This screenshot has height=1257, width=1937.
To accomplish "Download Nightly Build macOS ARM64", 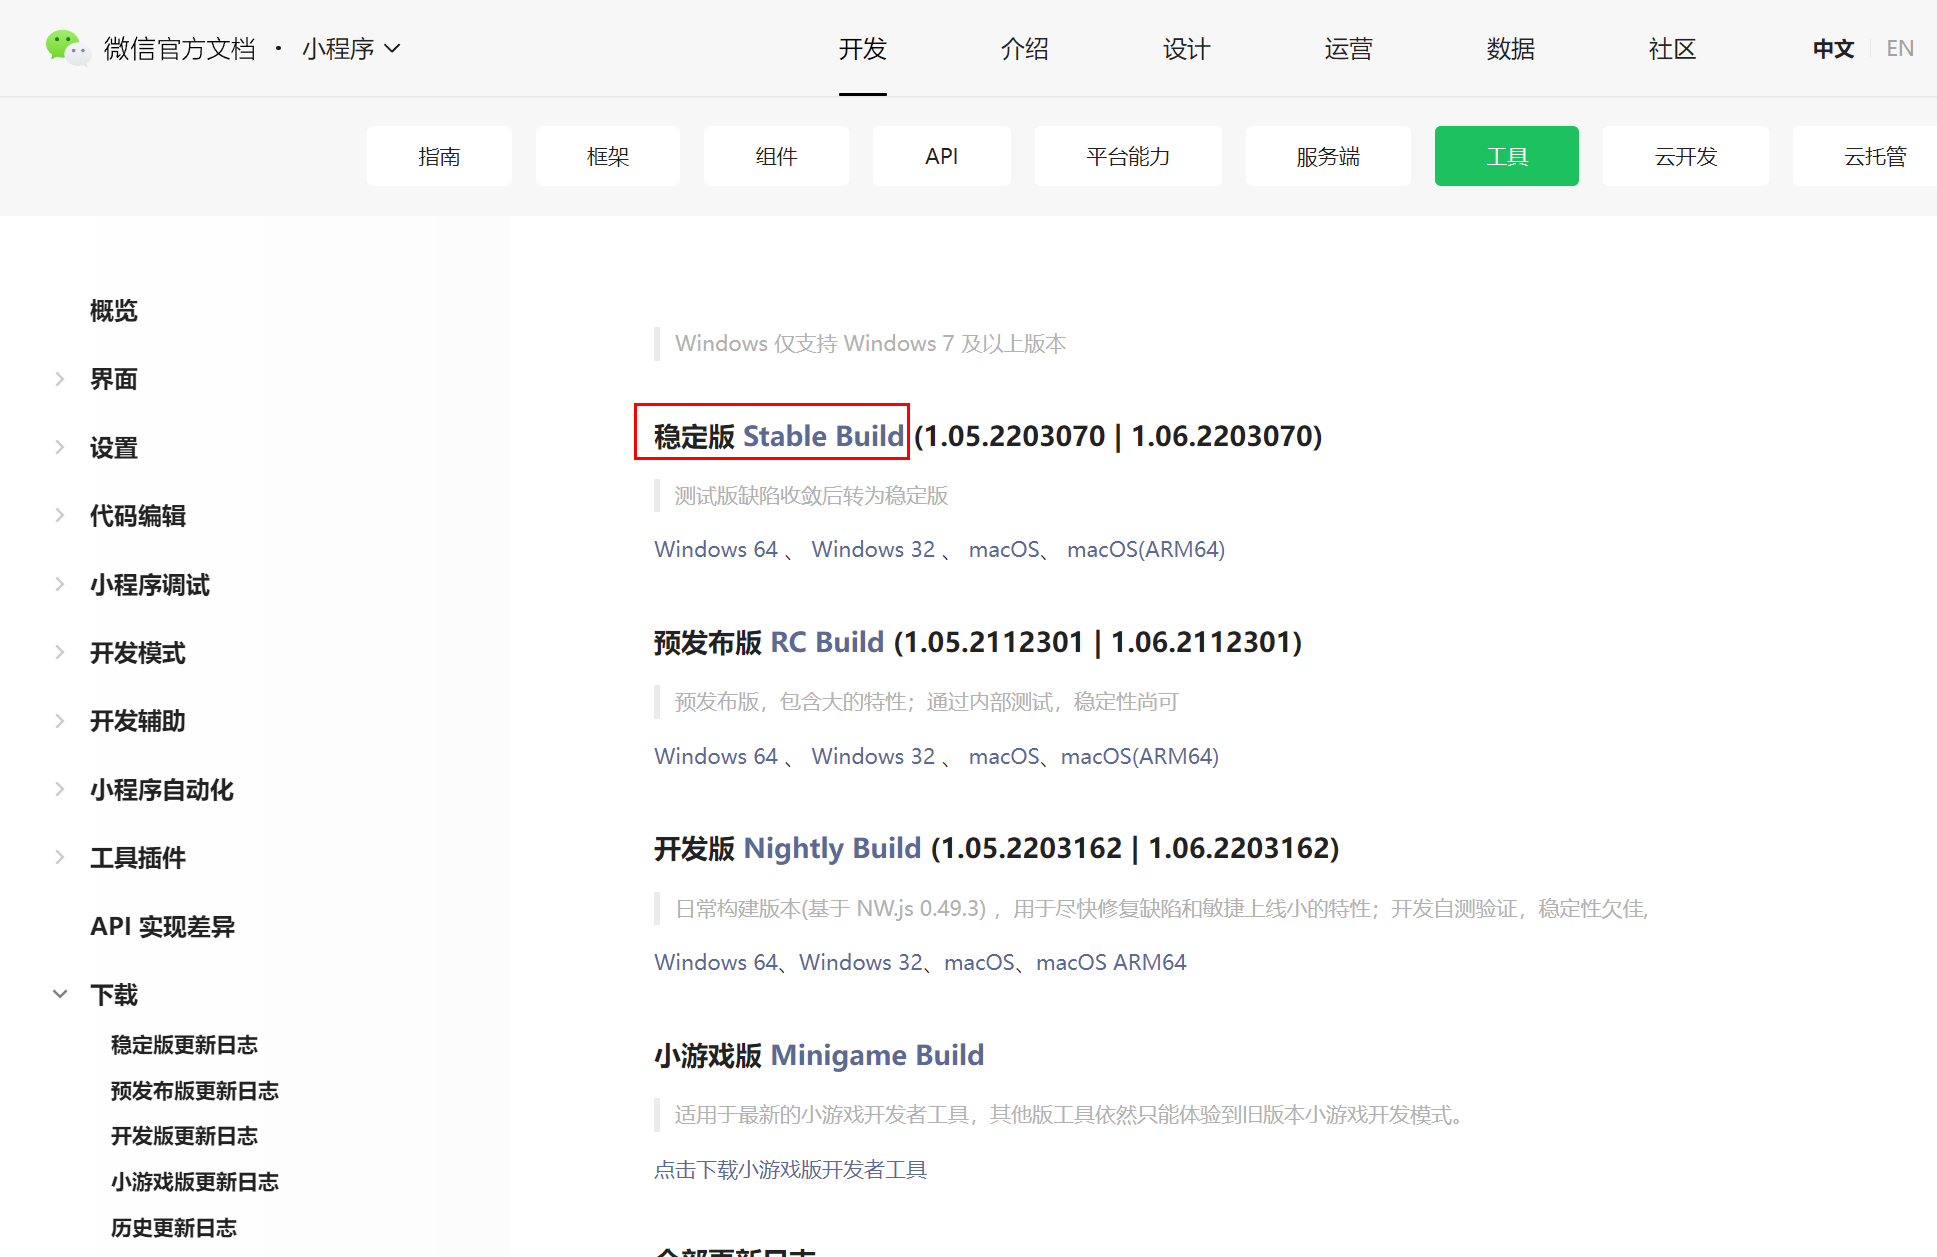I will [x=1110, y=962].
